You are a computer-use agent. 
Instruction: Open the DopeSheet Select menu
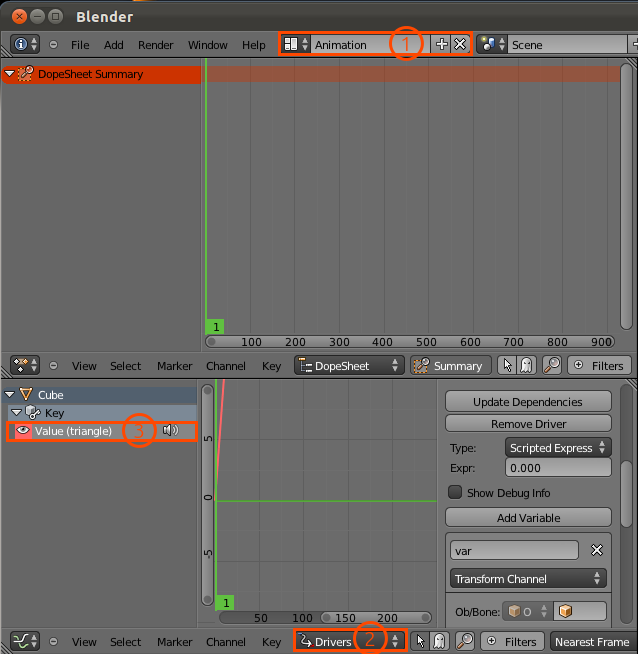(x=125, y=366)
